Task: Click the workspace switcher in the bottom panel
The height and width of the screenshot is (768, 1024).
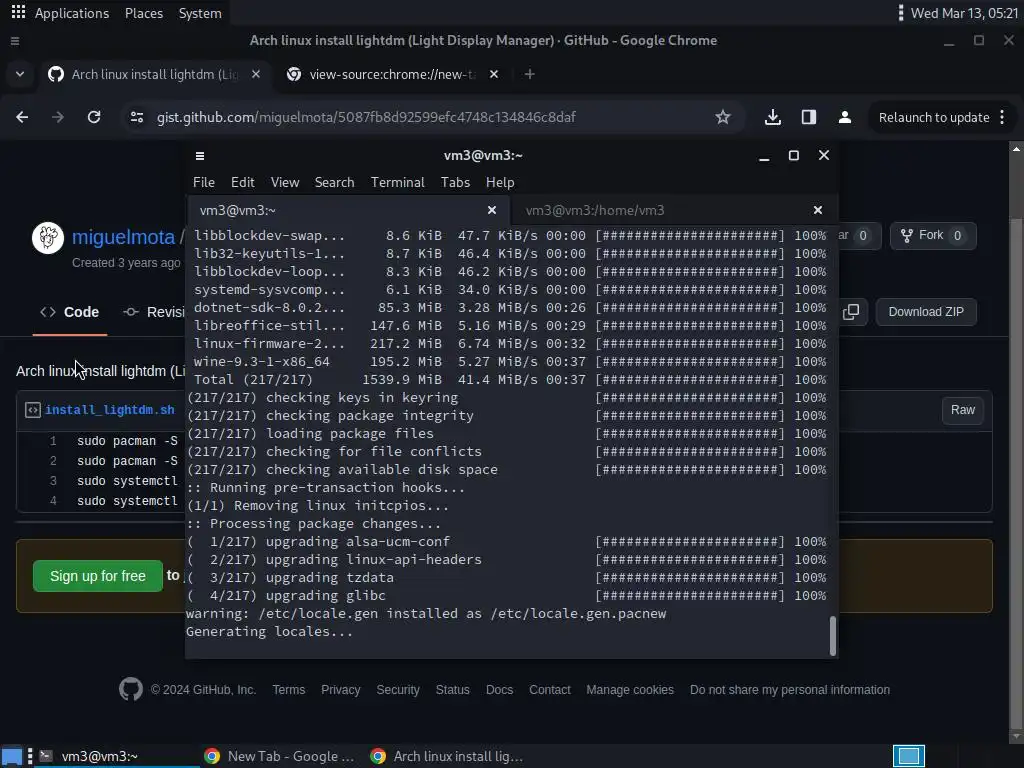Action: pos(908,756)
